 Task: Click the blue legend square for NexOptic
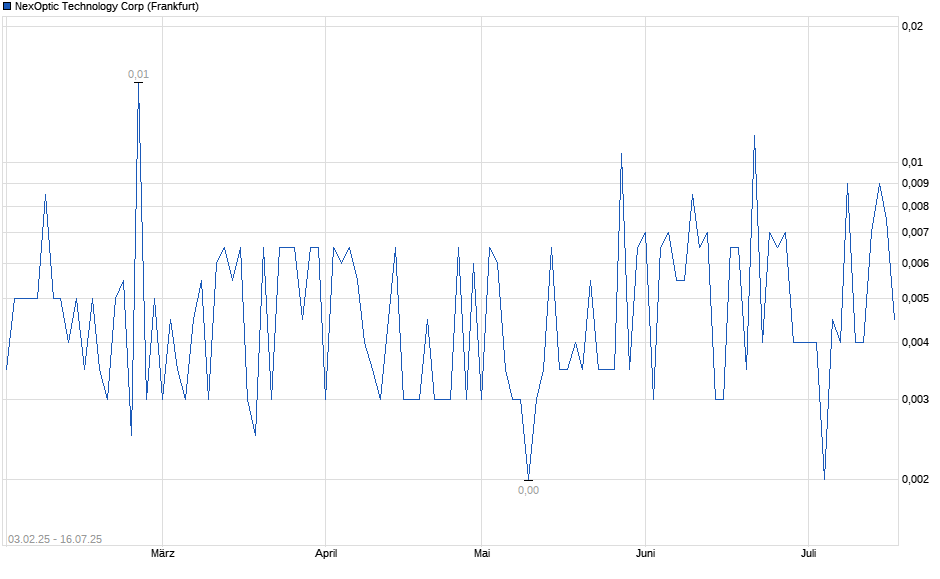click(x=7, y=7)
